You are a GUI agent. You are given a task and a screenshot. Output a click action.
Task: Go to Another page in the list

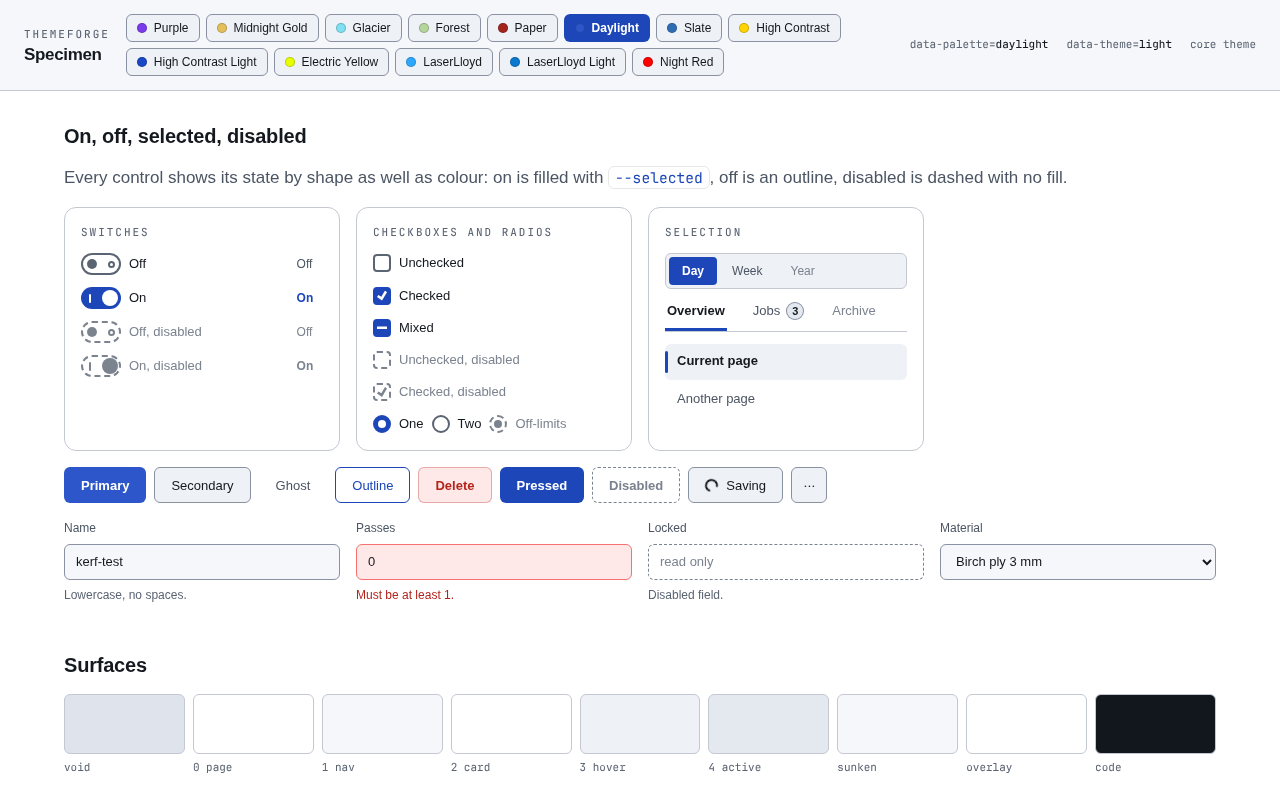(786, 399)
